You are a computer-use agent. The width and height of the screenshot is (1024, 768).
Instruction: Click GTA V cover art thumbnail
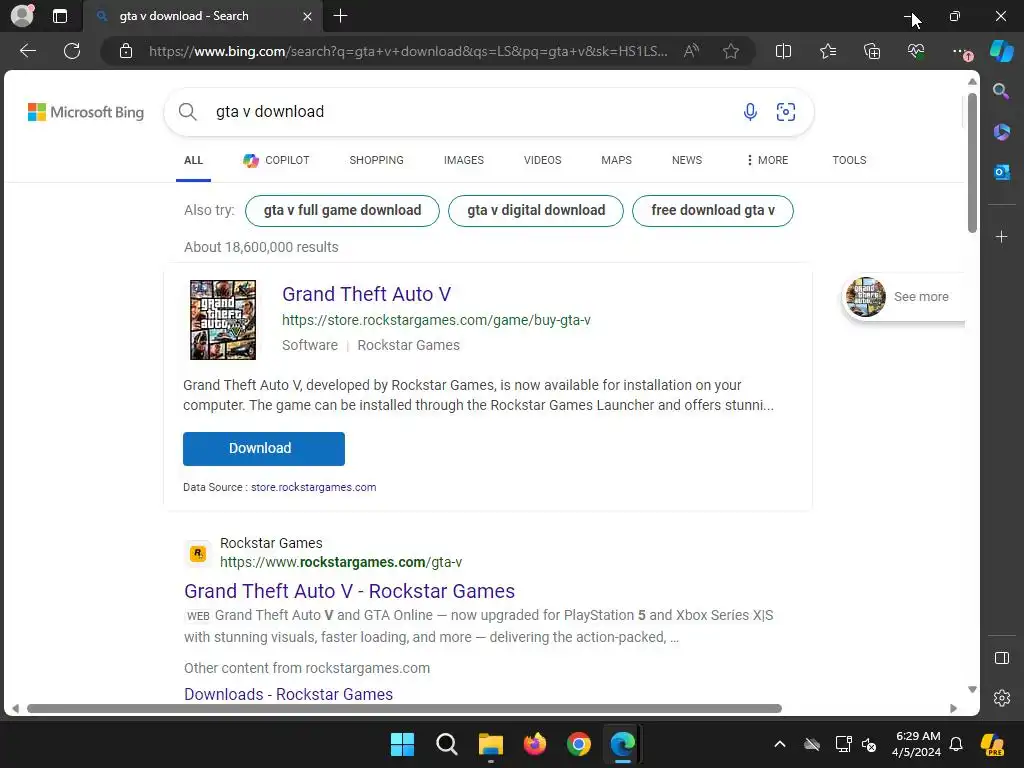coord(223,320)
